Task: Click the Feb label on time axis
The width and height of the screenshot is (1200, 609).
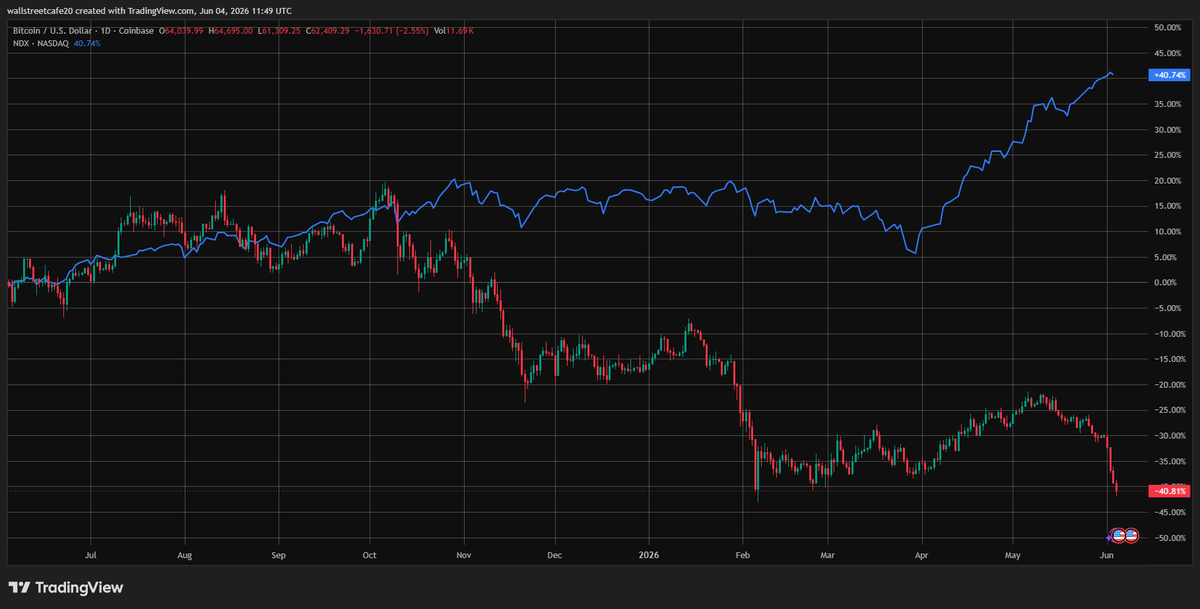Action: pyautogui.click(x=741, y=553)
